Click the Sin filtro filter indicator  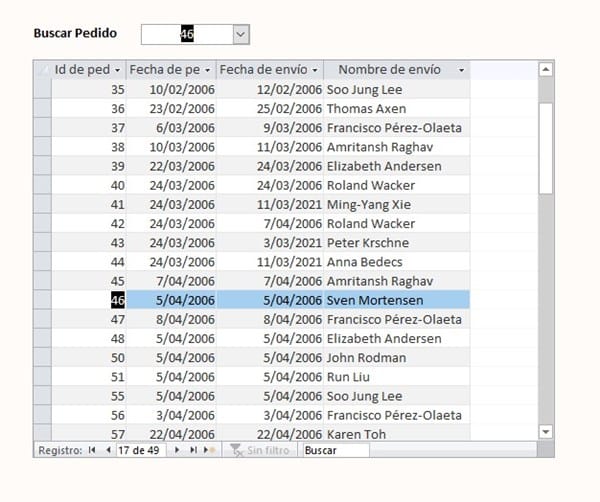pos(257,451)
